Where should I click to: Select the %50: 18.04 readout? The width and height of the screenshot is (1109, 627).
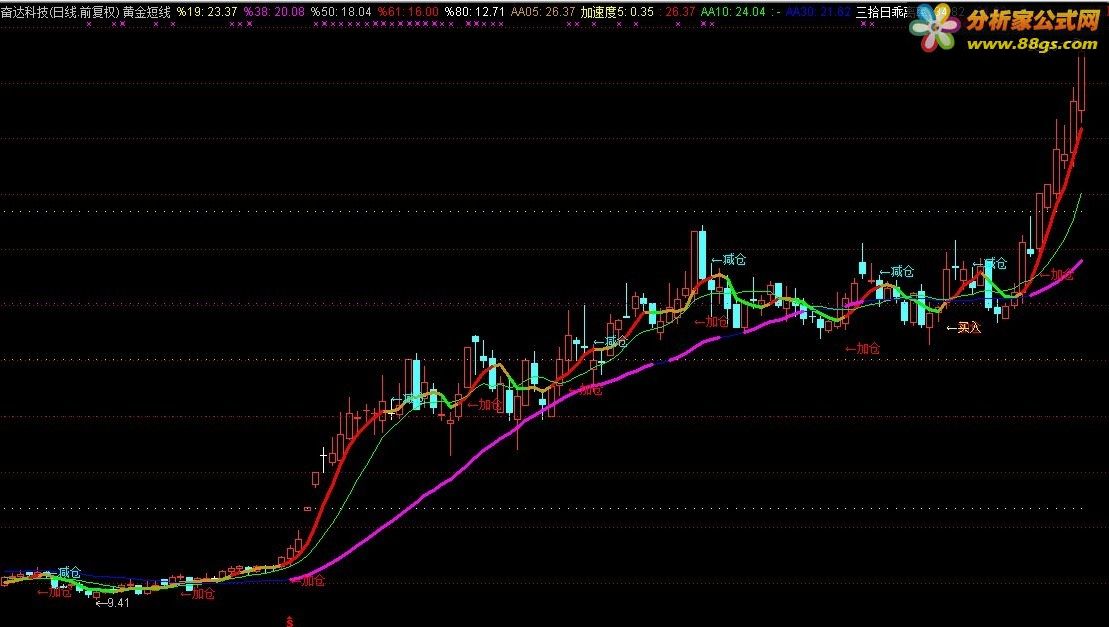click(x=342, y=11)
